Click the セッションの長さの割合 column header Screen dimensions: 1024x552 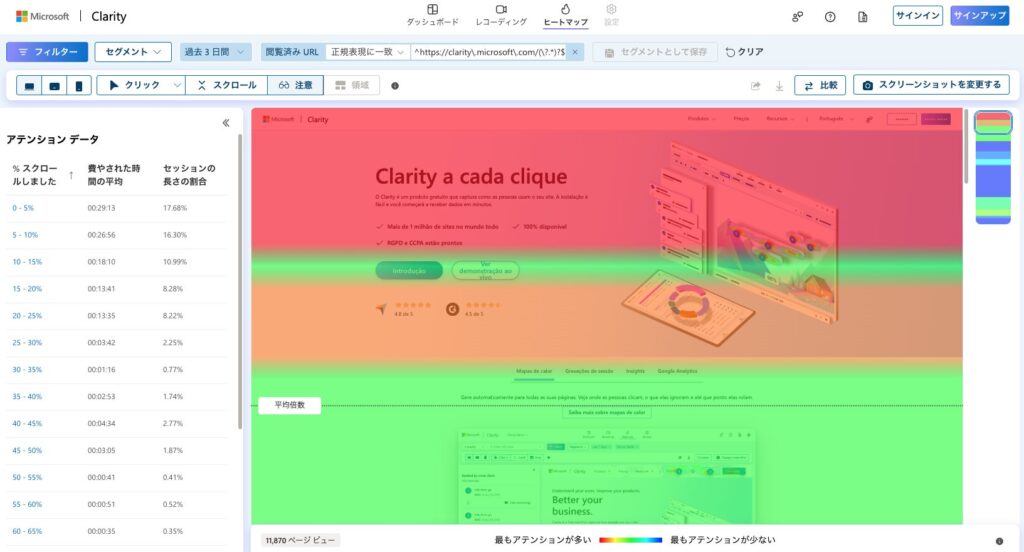(189, 175)
